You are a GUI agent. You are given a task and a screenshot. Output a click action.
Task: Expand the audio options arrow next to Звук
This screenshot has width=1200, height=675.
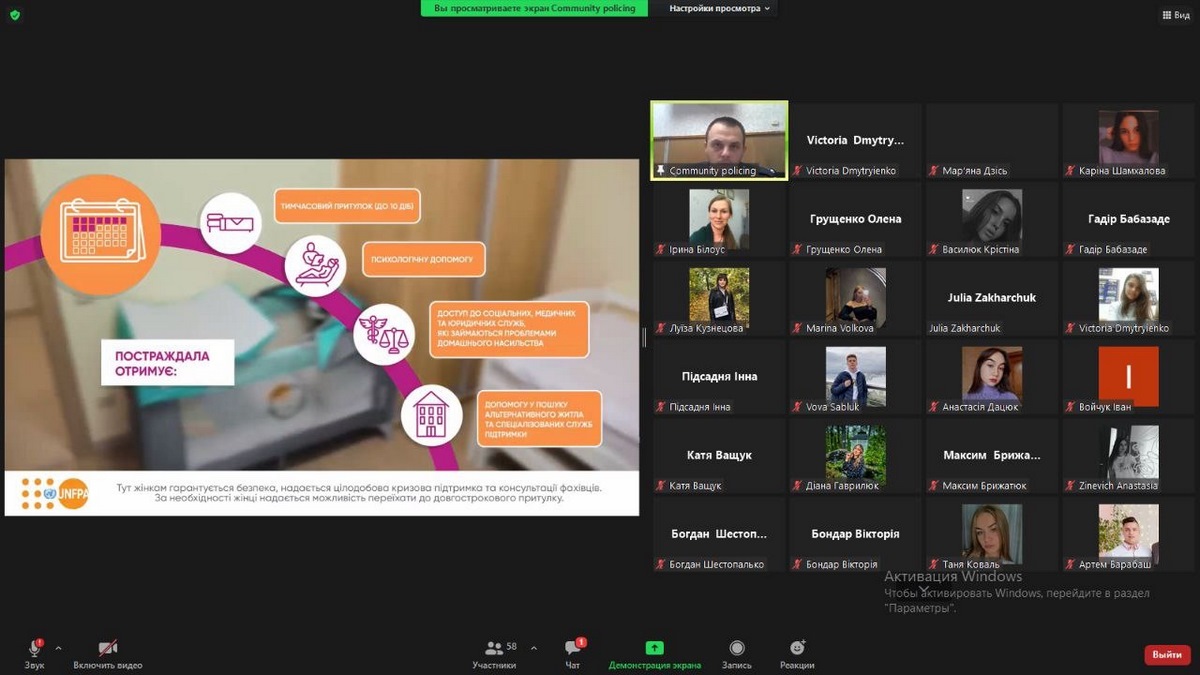coord(58,648)
